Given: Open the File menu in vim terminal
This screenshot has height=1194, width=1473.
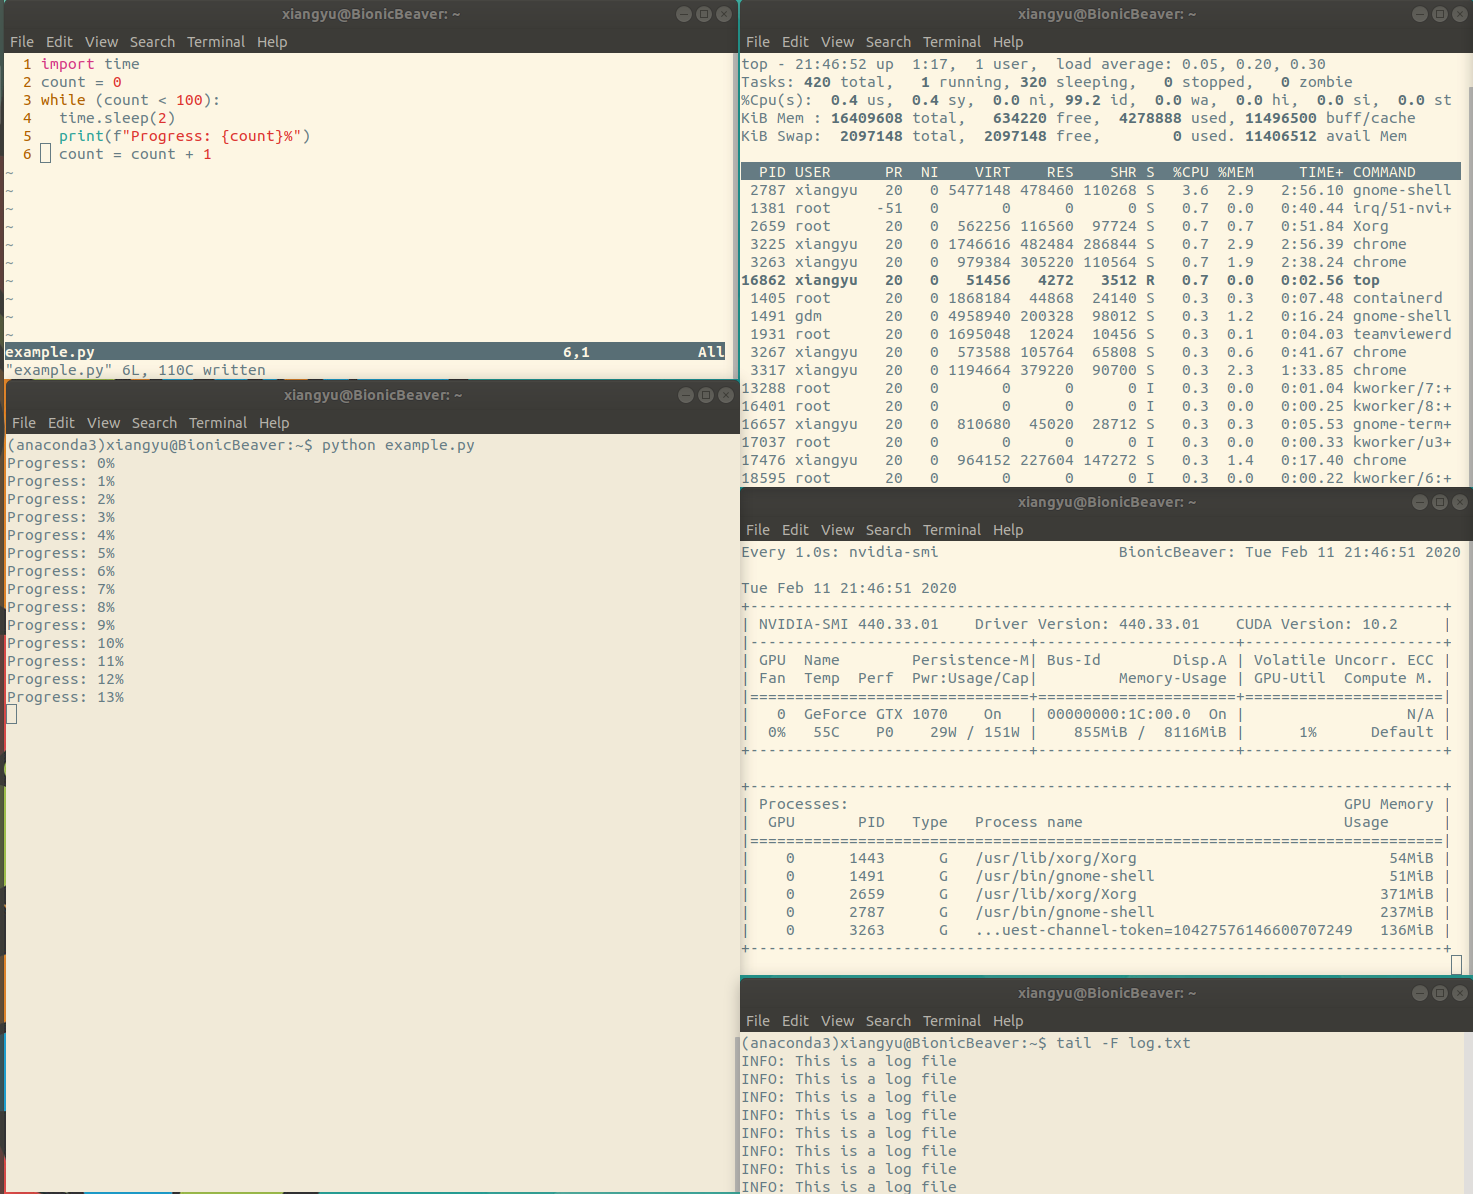Looking at the screenshot, I should pos(22,42).
